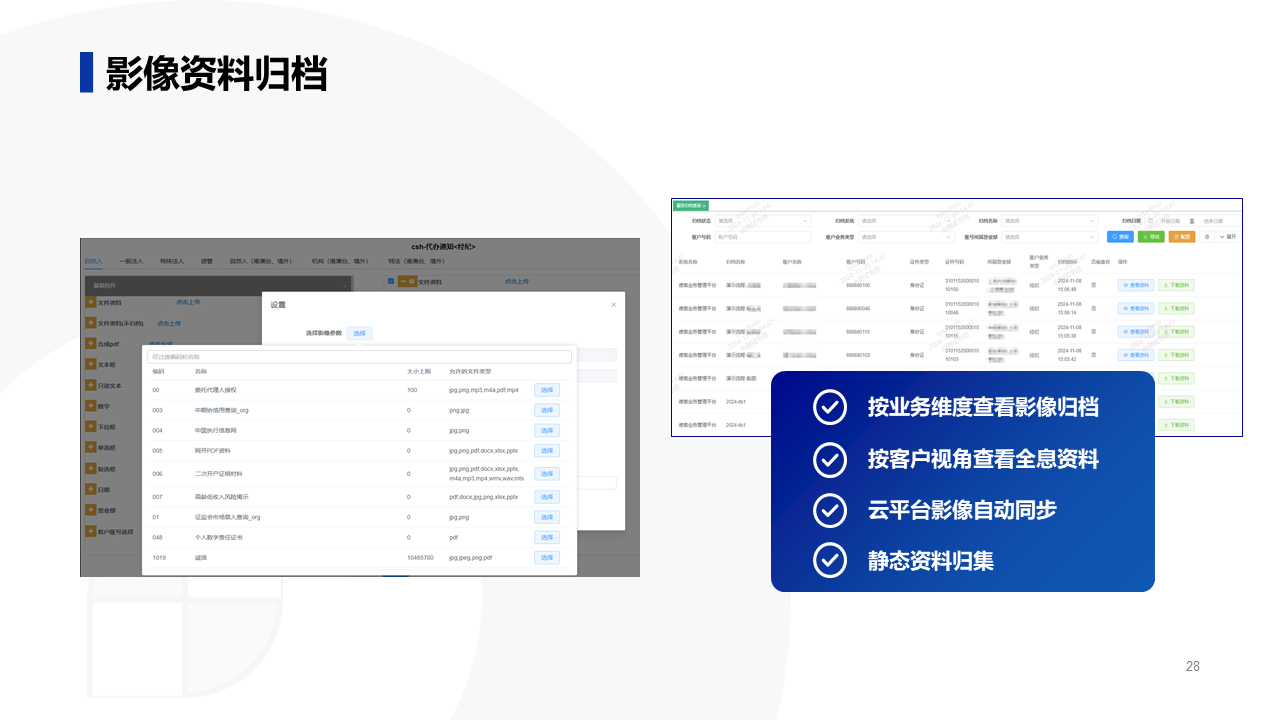Viewport: 1280px width, 720px height.
Task: Collapse the 基础控件 panel header
Action: (219, 285)
